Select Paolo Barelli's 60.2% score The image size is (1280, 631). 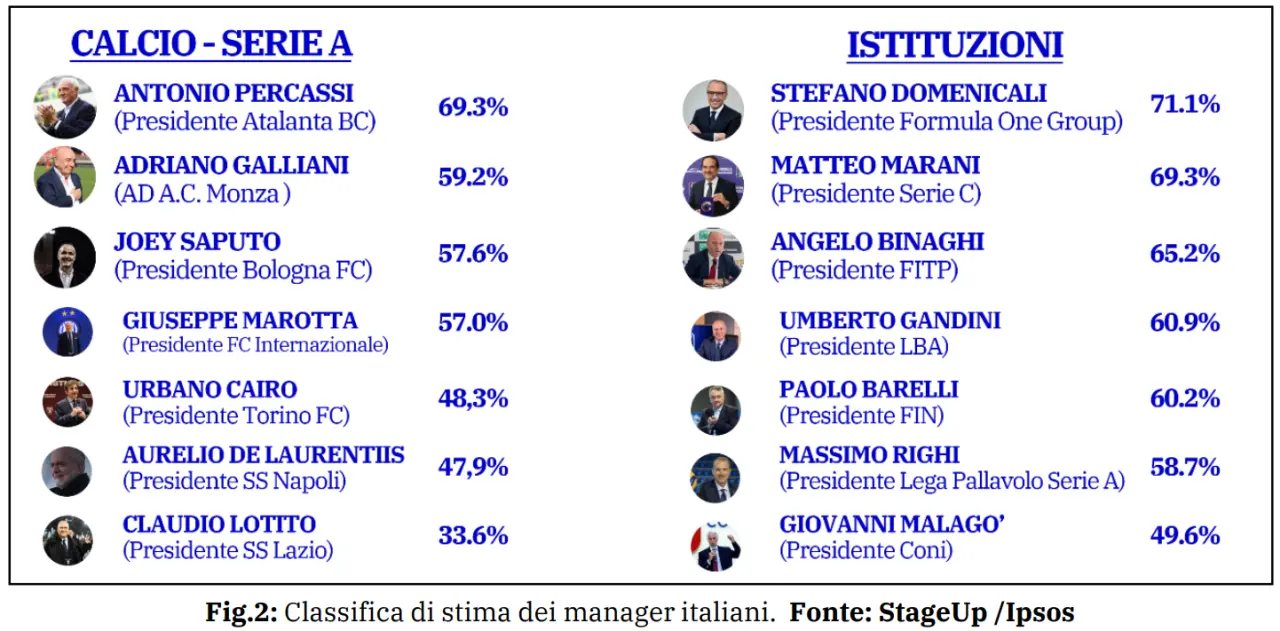pos(1185,398)
